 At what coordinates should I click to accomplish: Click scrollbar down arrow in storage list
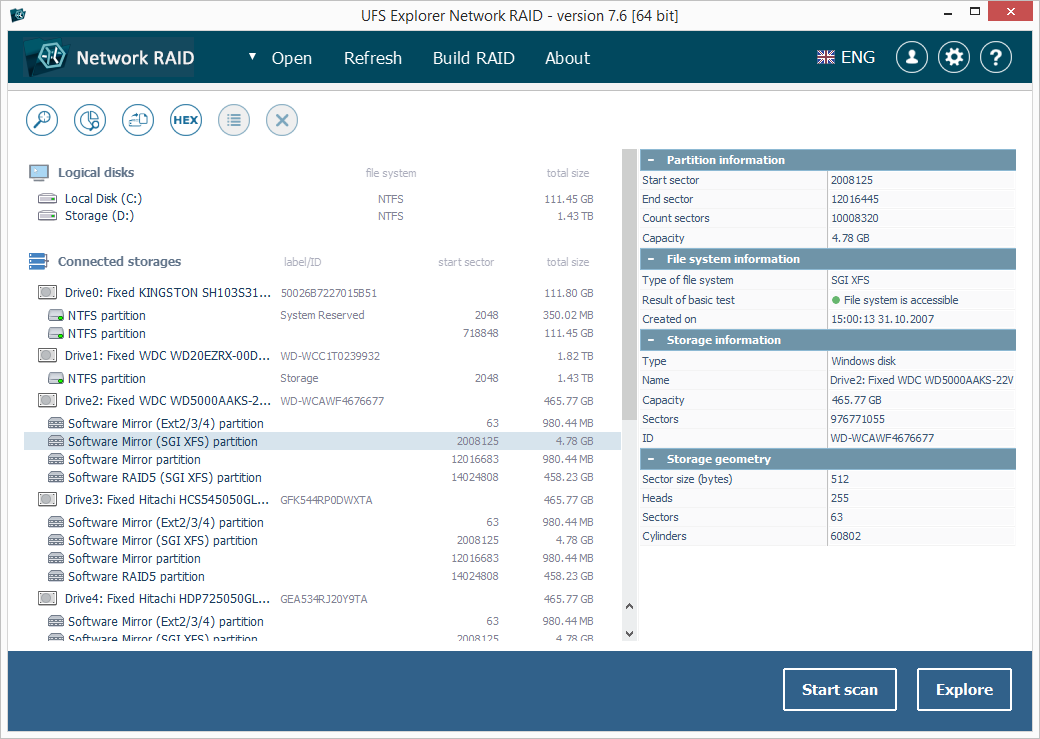[629, 634]
